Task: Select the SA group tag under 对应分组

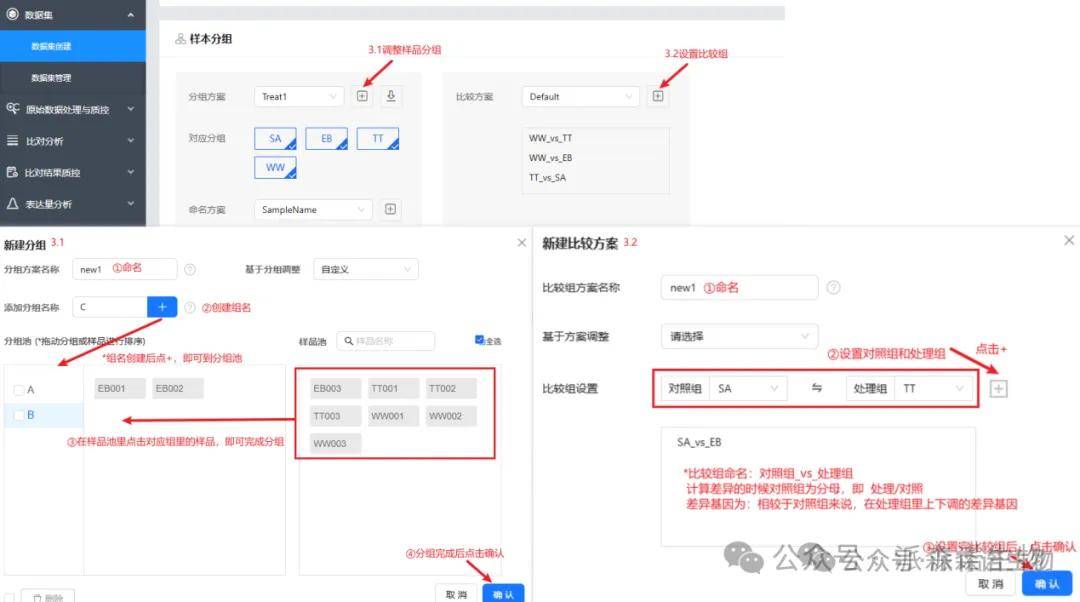Action: 275,139
